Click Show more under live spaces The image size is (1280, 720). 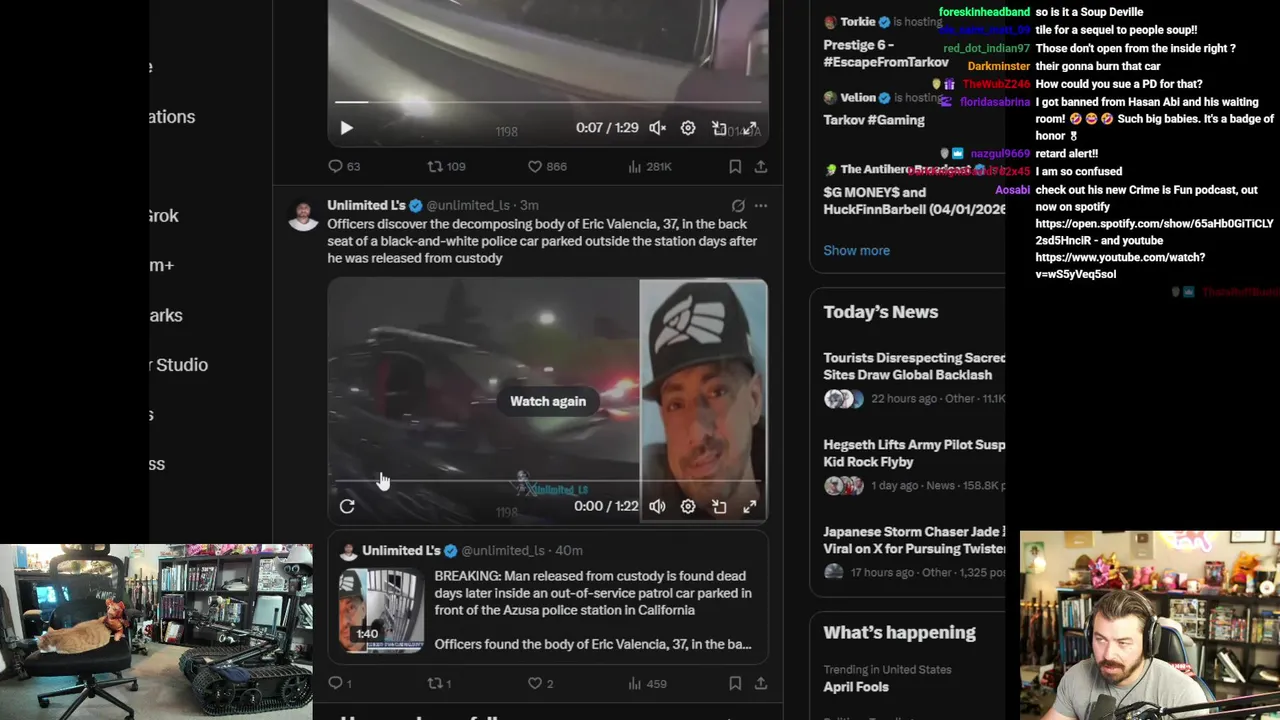[x=856, y=250]
